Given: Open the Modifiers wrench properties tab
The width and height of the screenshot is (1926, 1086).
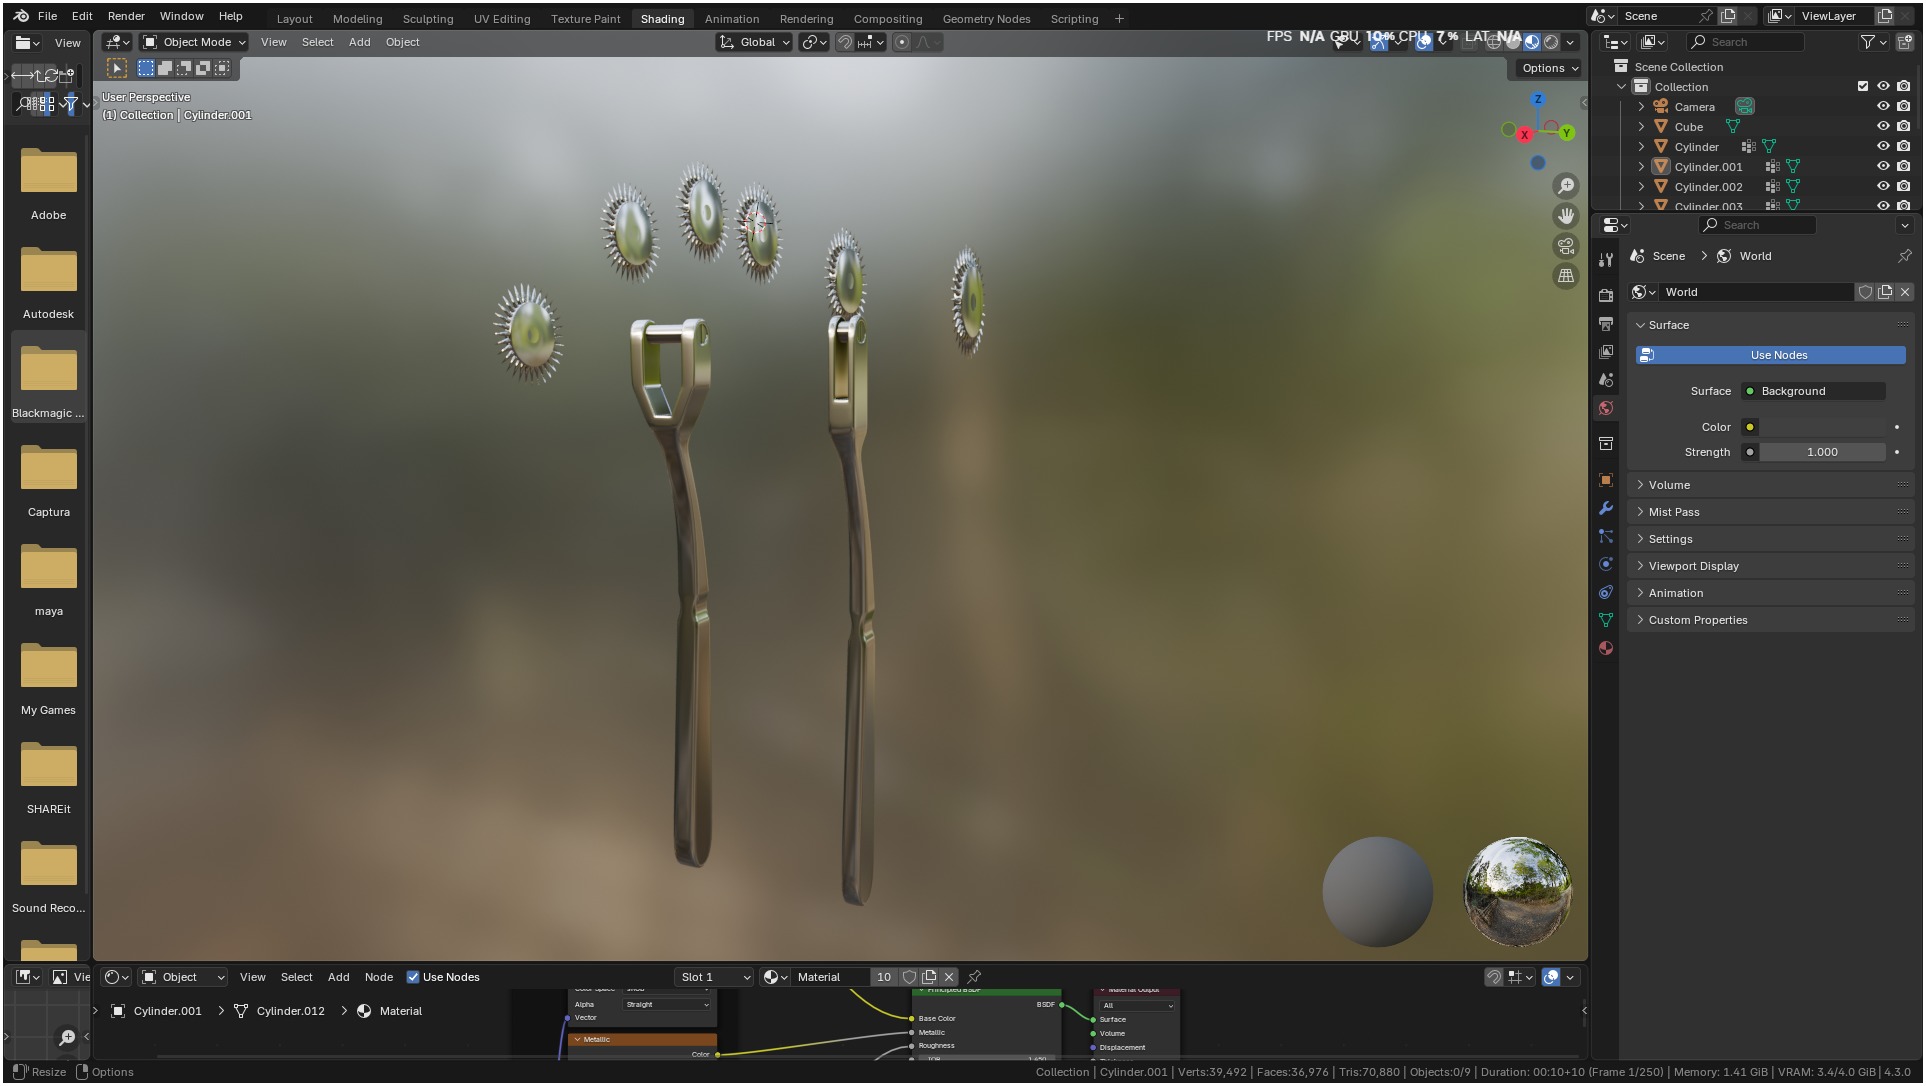Looking at the screenshot, I should pos(1606,508).
